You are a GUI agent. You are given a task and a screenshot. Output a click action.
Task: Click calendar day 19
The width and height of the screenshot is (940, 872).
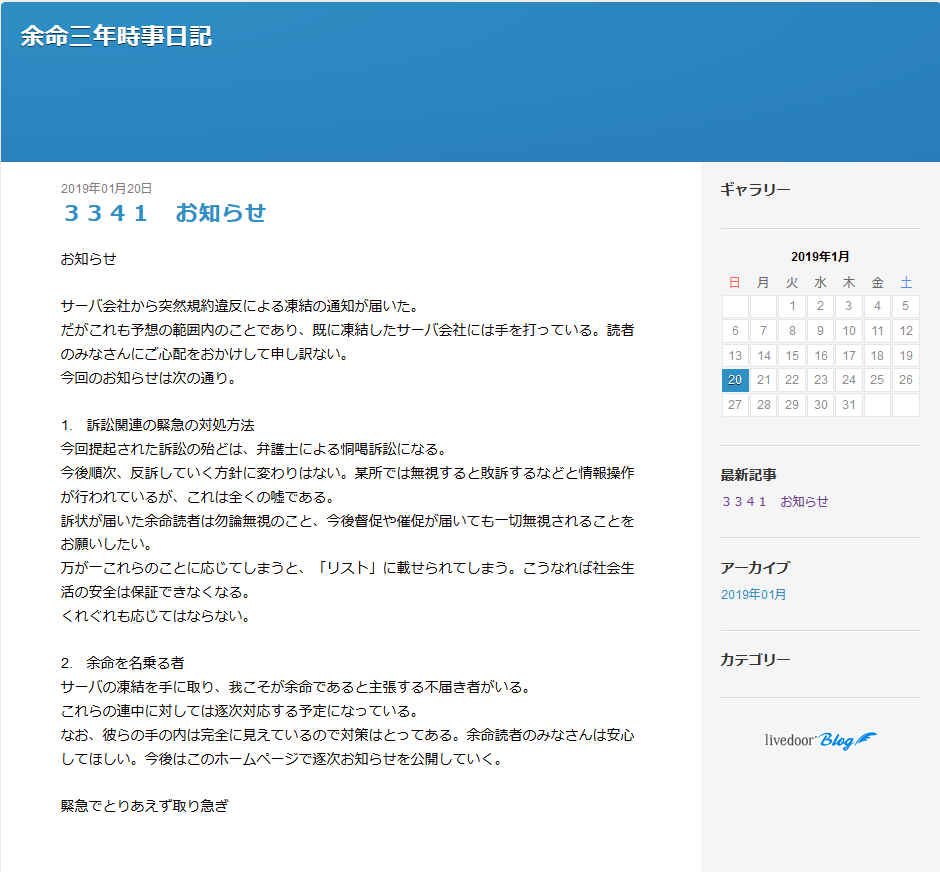point(906,356)
